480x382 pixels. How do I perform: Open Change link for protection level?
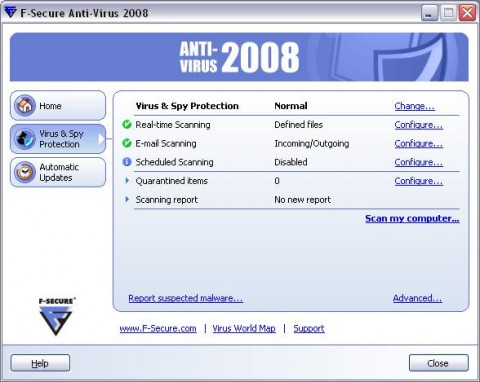tap(415, 106)
